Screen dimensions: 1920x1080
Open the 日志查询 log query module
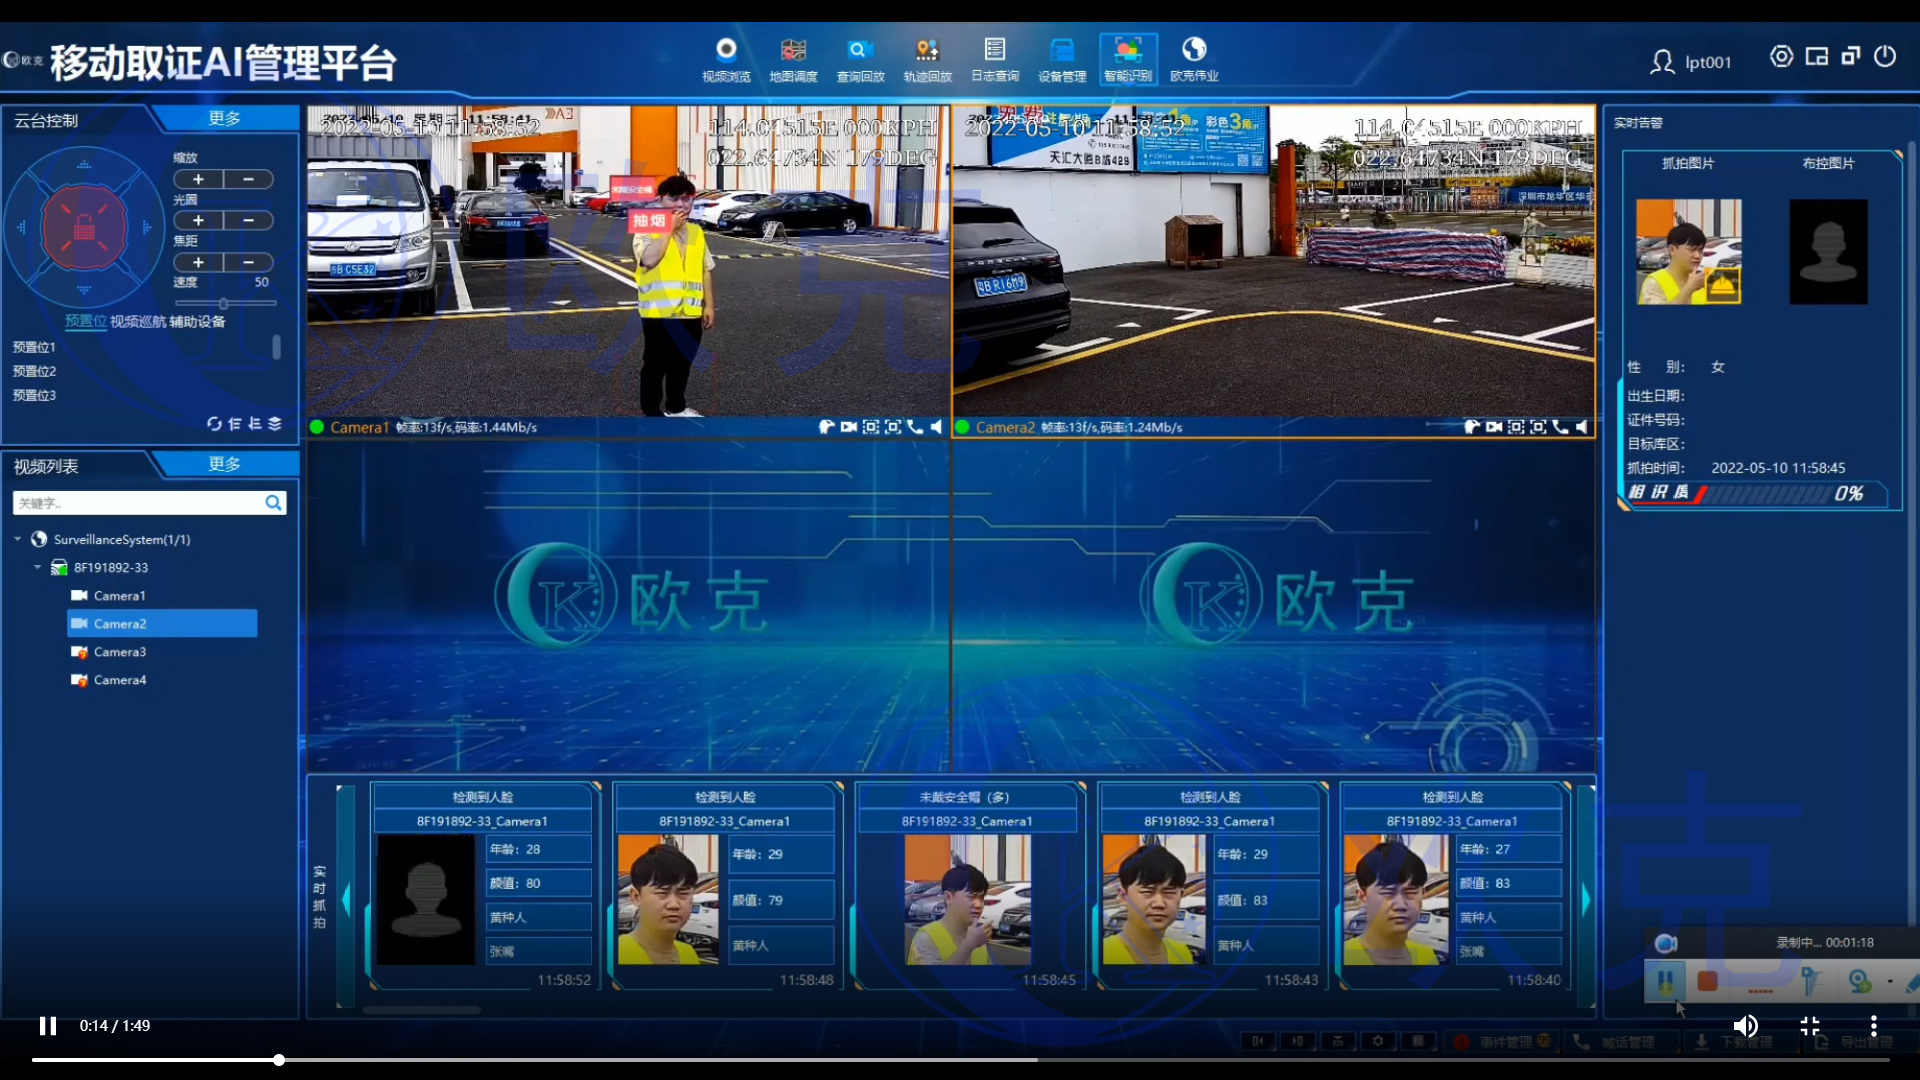[x=994, y=60]
